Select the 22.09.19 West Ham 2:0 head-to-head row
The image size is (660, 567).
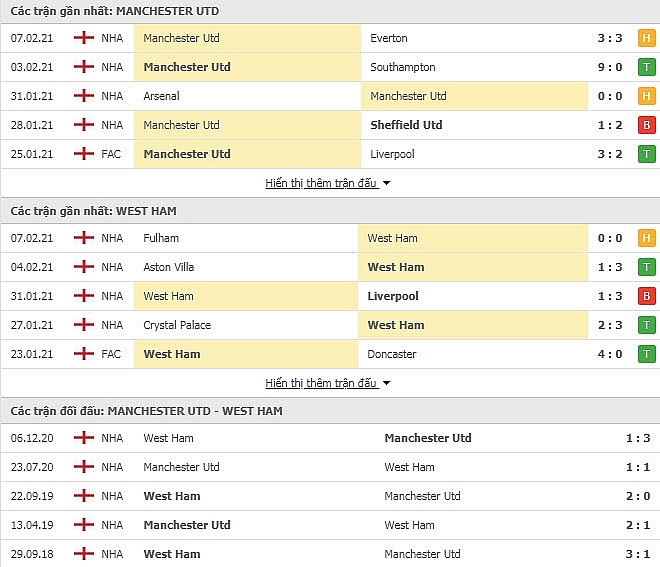coord(330,496)
